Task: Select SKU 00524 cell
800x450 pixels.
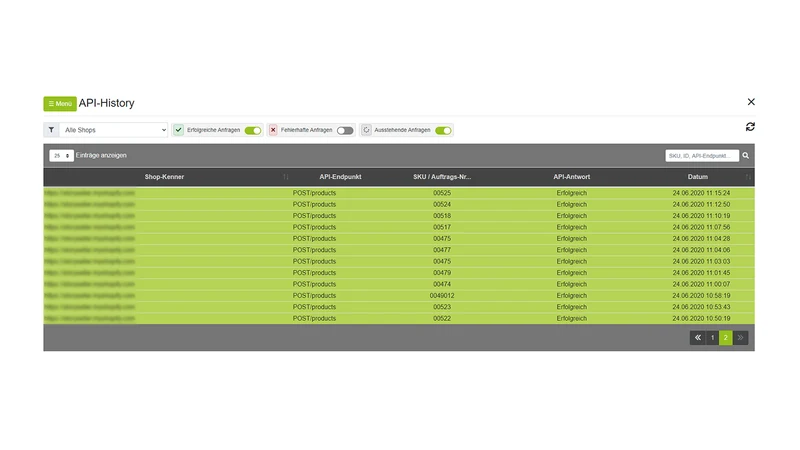Action: coord(442,204)
